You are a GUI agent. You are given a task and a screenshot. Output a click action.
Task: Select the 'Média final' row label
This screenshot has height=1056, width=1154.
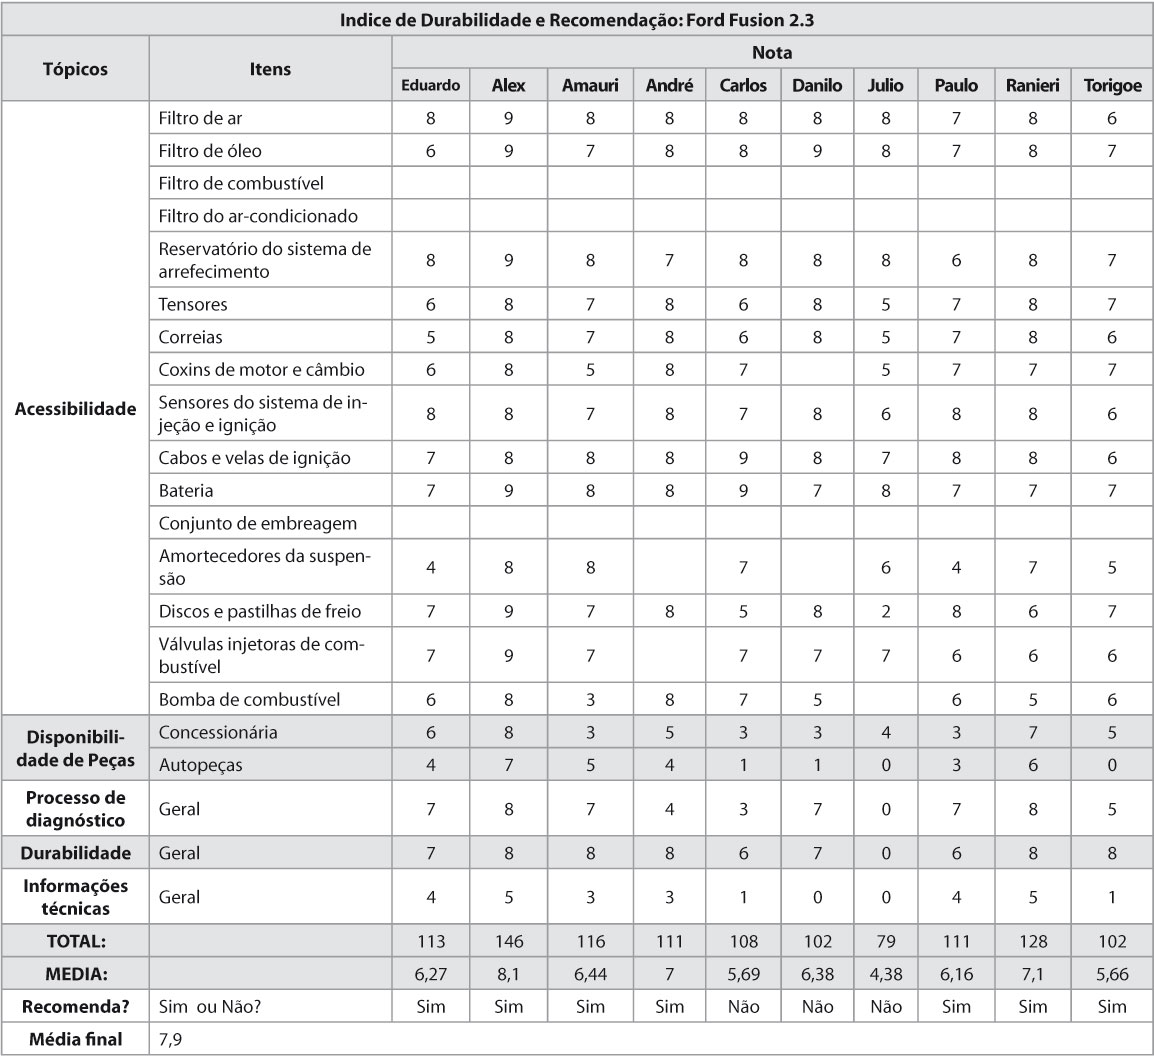75,1039
